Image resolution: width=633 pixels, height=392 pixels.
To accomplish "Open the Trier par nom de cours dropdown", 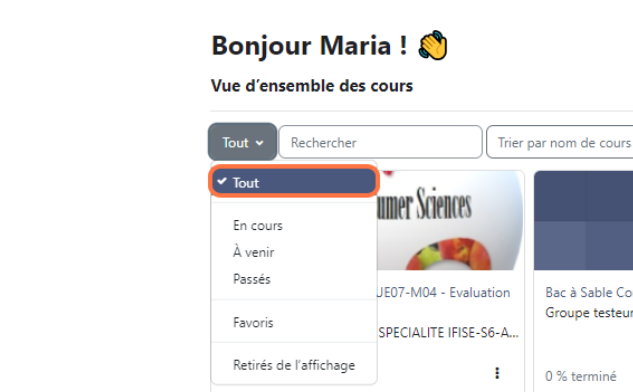I will tap(560, 142).
